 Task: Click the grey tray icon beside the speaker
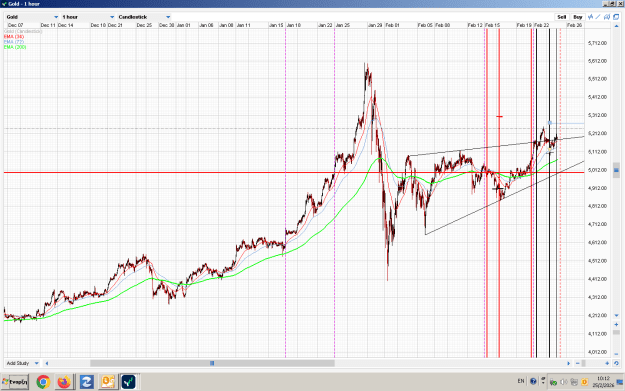(x=574, y=382)
